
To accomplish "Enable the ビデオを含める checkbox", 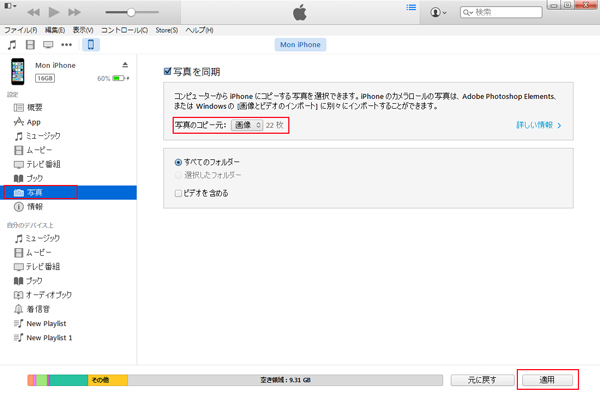I will tap(178, 193).
